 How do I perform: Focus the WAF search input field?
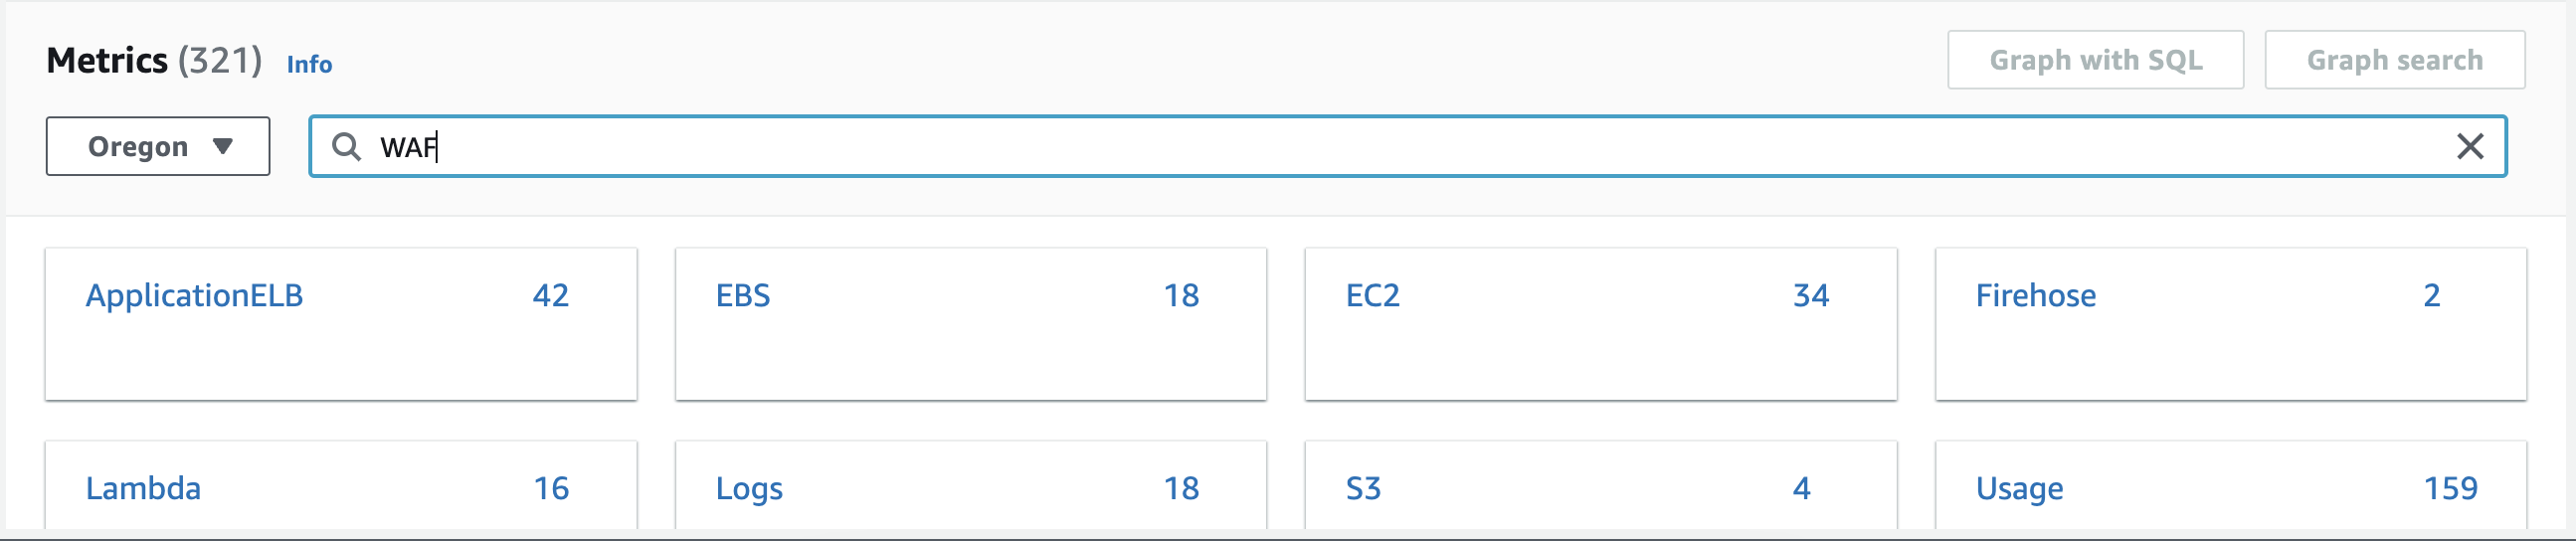[x=1407, y=147]
